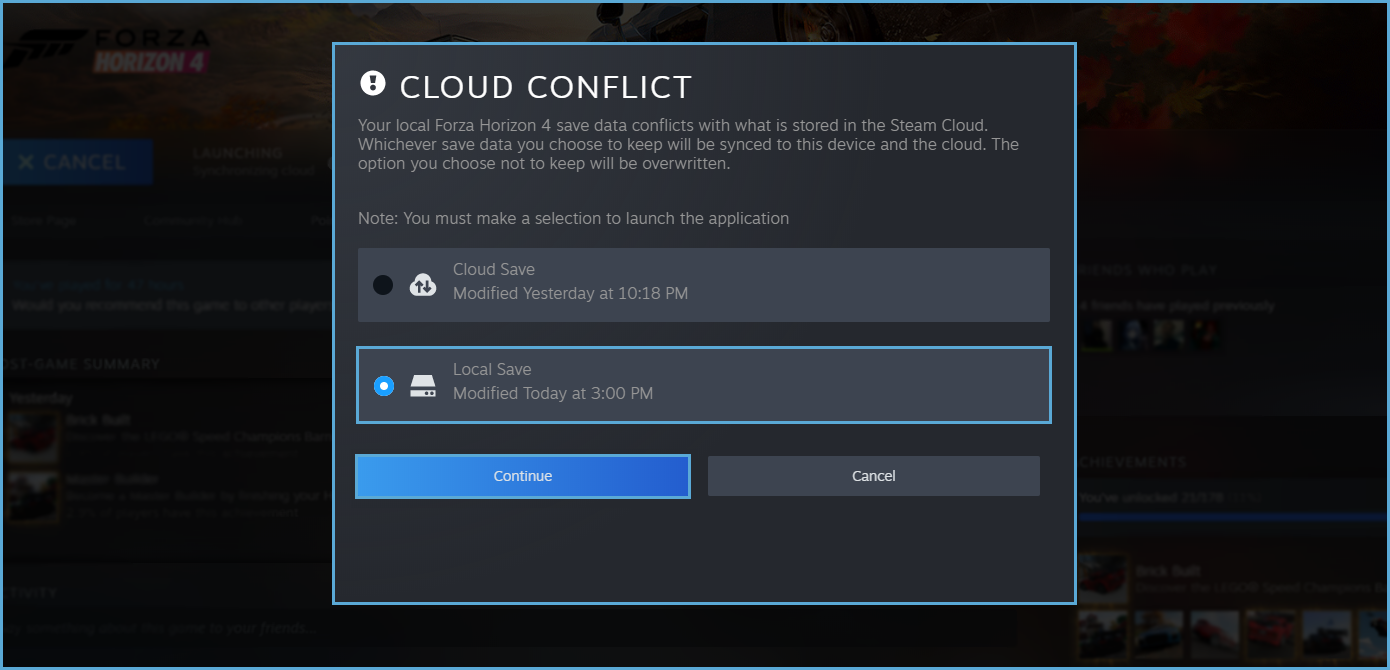Select the Local Save radio button
Screen dimensions: 1390x670
pos(383,385)
